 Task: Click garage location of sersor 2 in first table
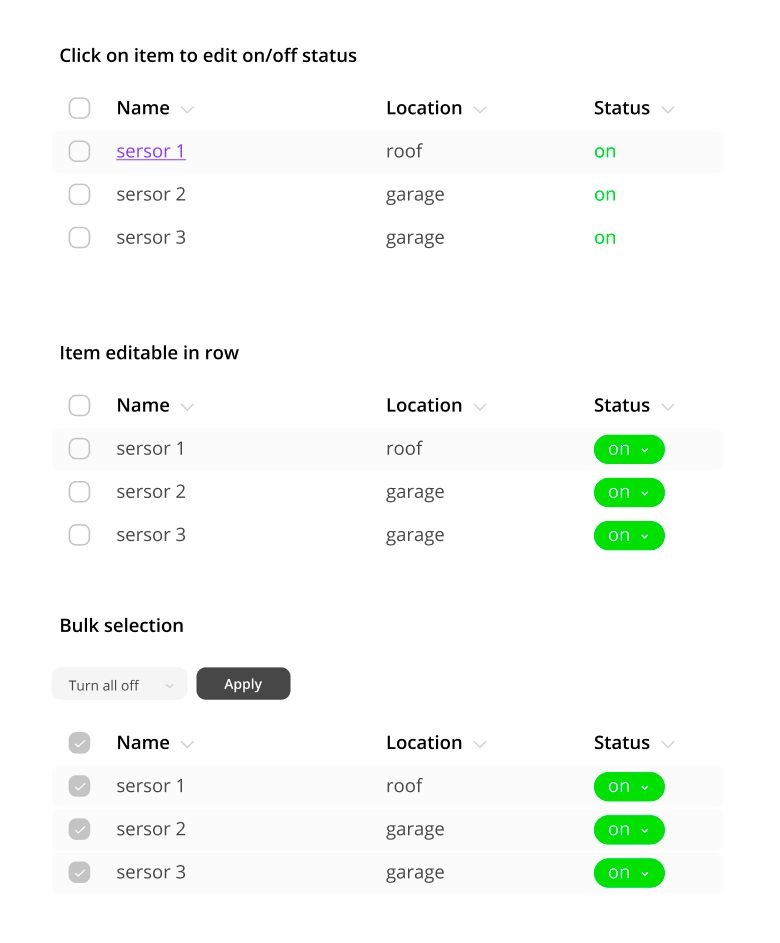click(x=415, y=195)
